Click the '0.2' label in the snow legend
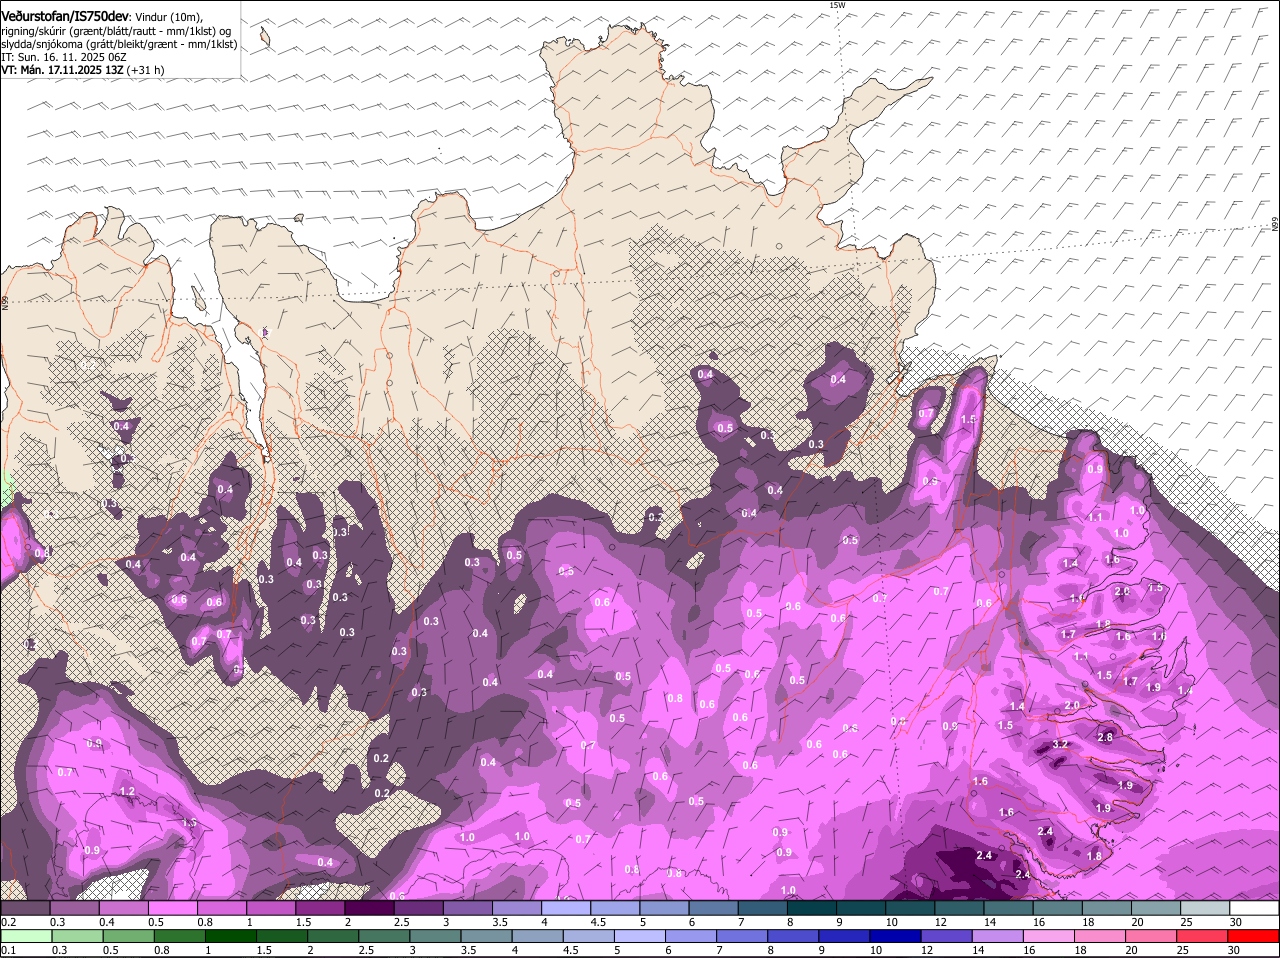 [x=8, y=922]
